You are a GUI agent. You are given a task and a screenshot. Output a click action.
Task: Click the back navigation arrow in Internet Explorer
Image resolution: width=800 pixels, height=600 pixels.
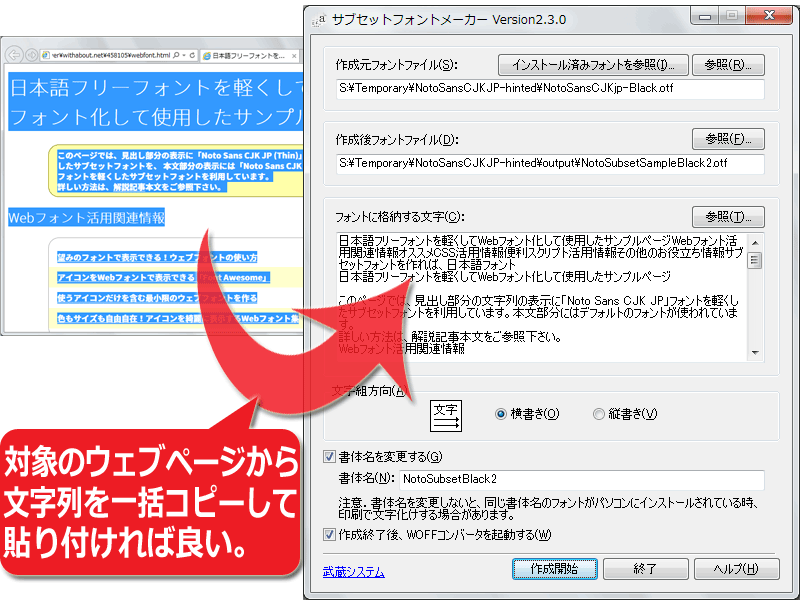click(x=15, y=55)
